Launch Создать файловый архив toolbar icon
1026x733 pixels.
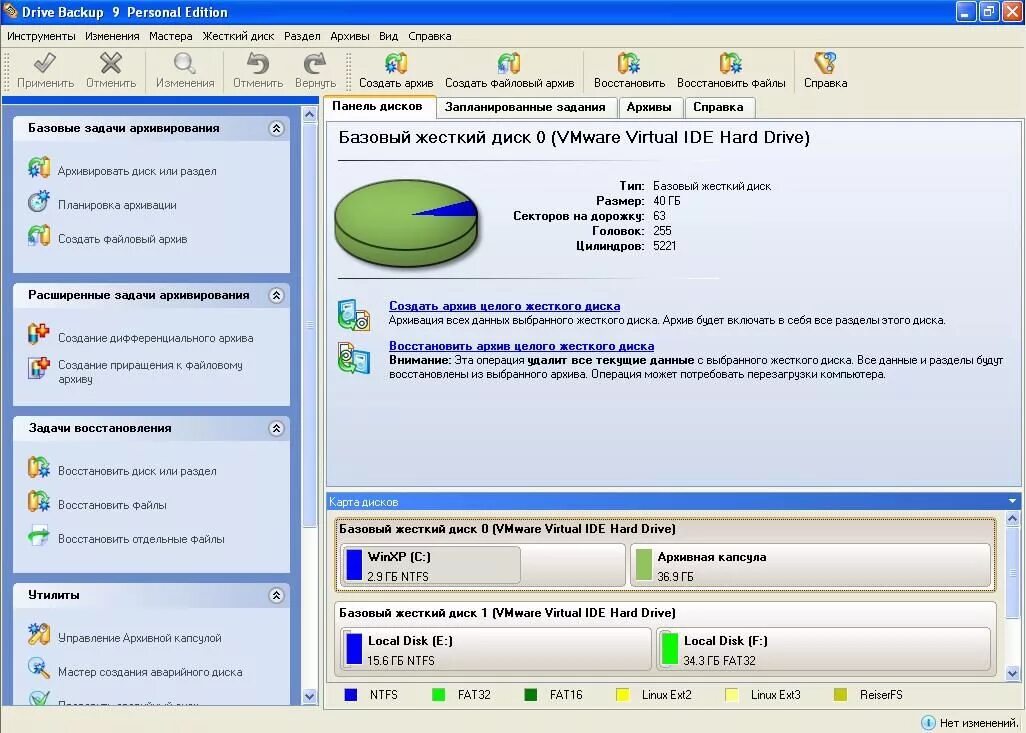click(x=509, y=63)
